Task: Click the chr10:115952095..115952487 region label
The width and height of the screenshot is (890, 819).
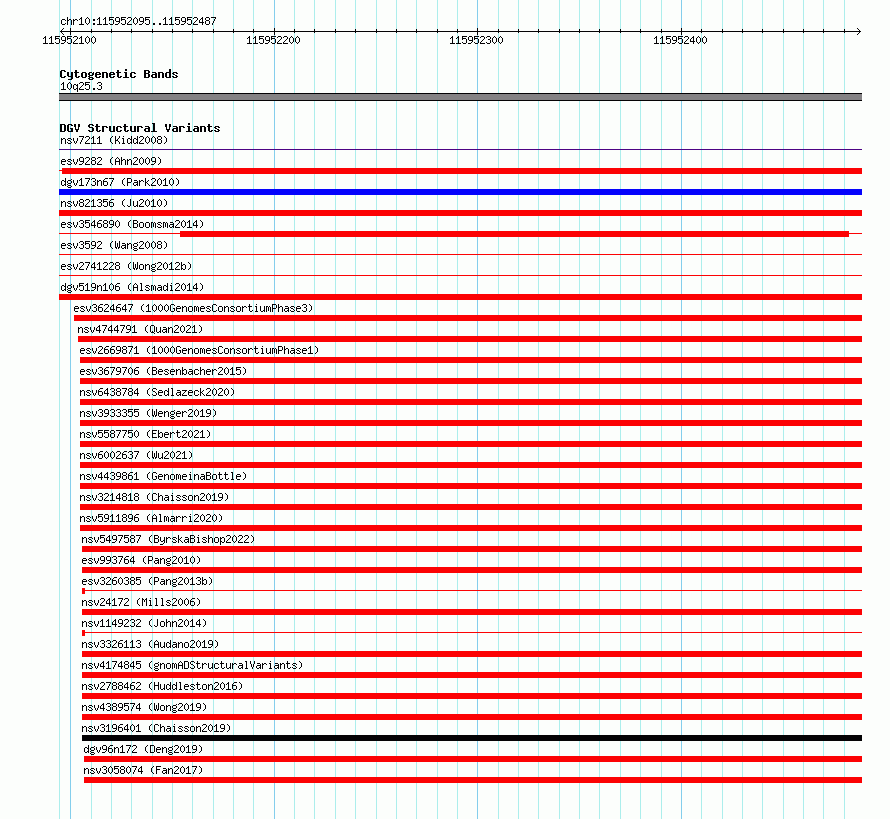Action: (138, 22)
